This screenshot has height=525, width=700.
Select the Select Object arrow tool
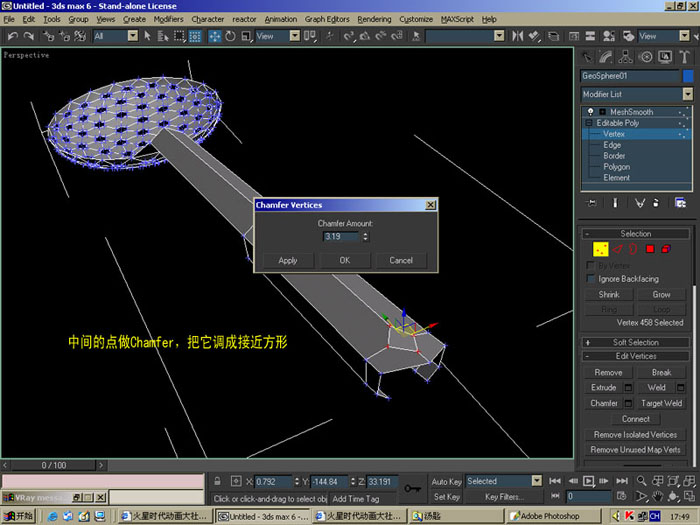pyautogui.click(x=148, y=36)
